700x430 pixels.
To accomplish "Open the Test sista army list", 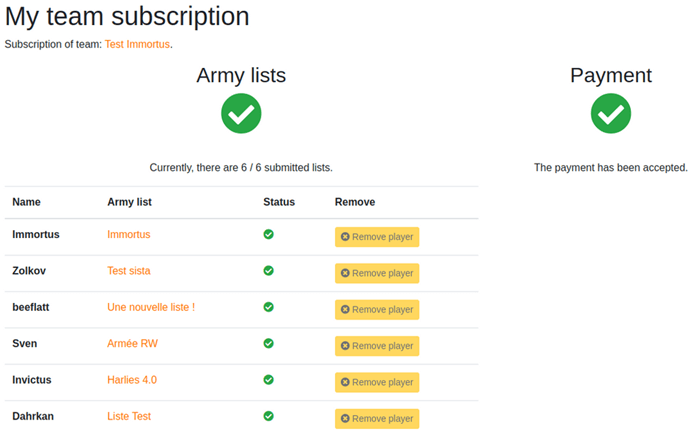I will pos(129,271).
